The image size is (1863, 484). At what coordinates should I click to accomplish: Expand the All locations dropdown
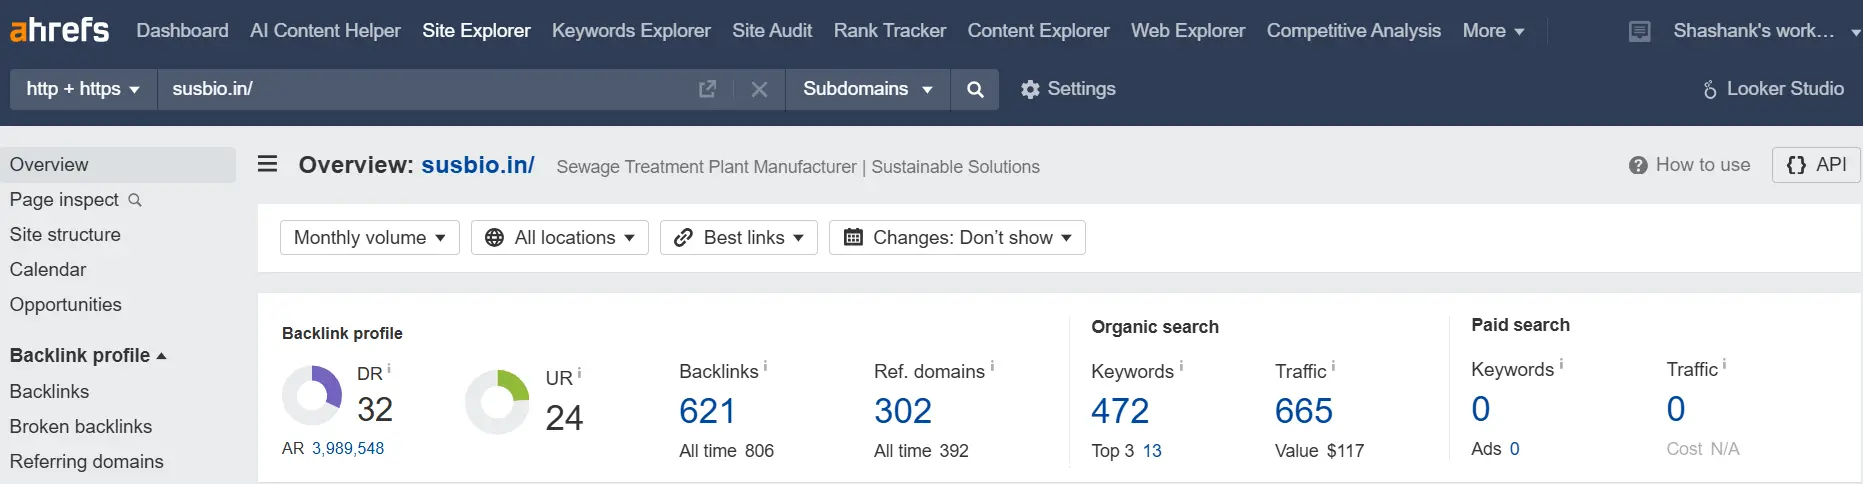coord(560,237)
